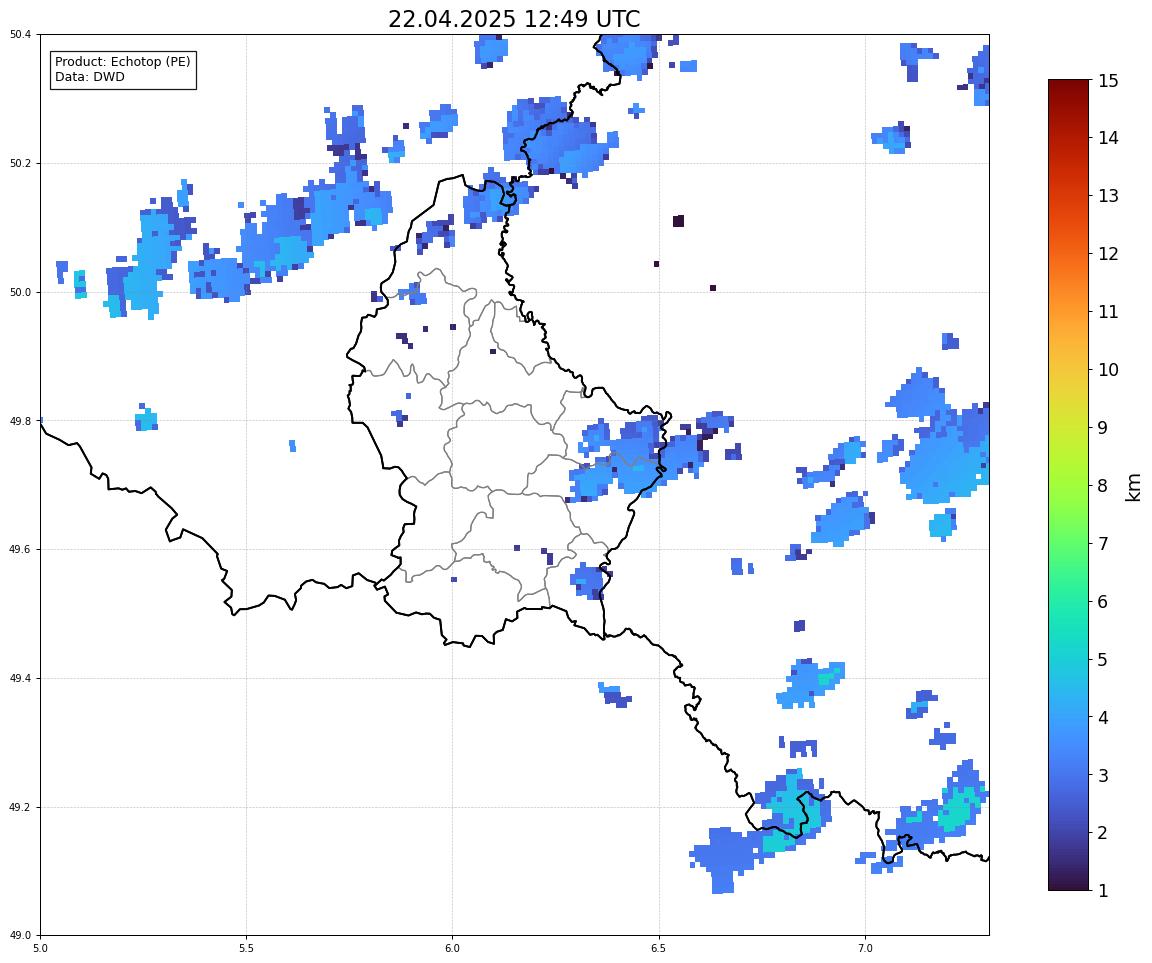Click the 'Data: DWD' legend line
The image size is (1152, 963).
90,77
